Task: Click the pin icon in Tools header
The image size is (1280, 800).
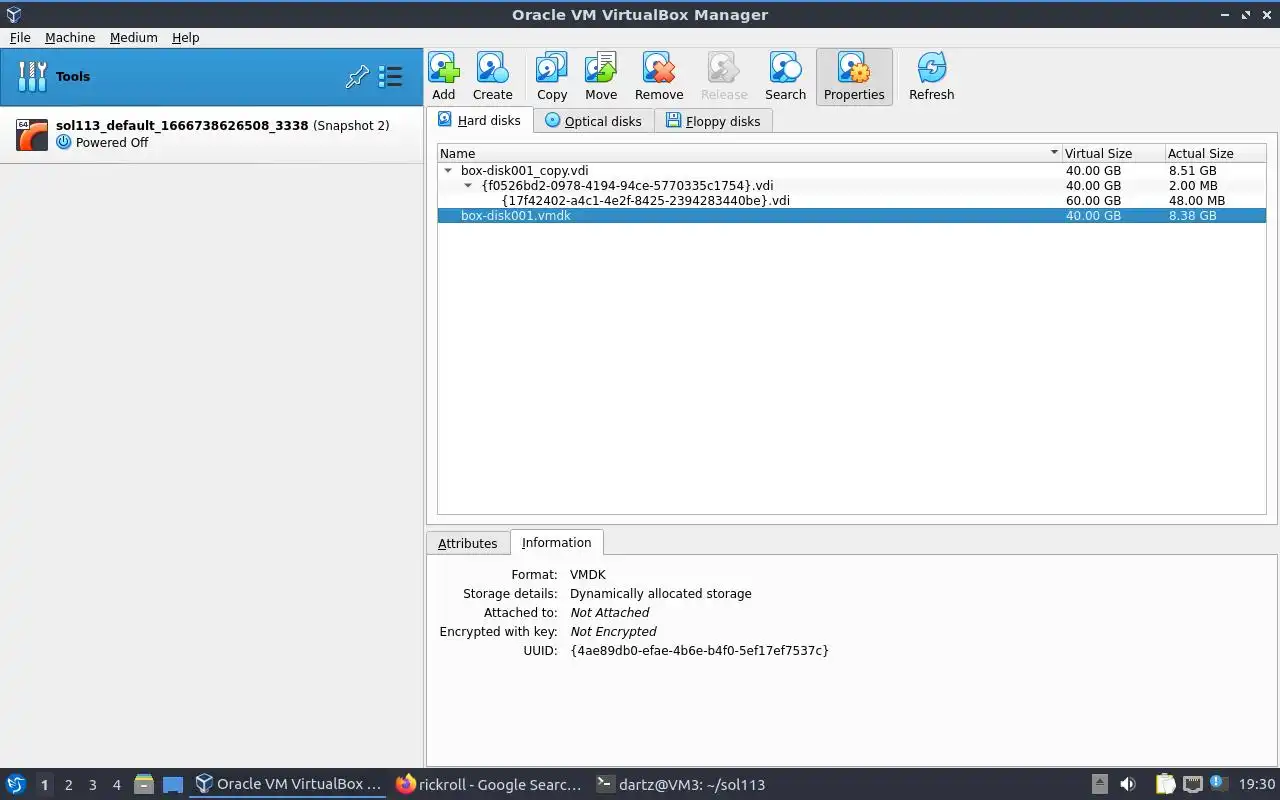Action: pos(357,77)
